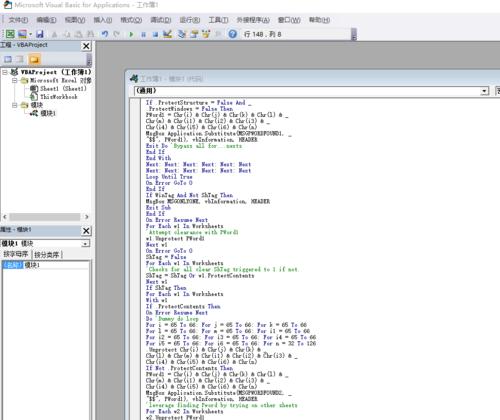Open the 调试 menu
This screenshot has width=500, height=420.
(x=161, y=20)
